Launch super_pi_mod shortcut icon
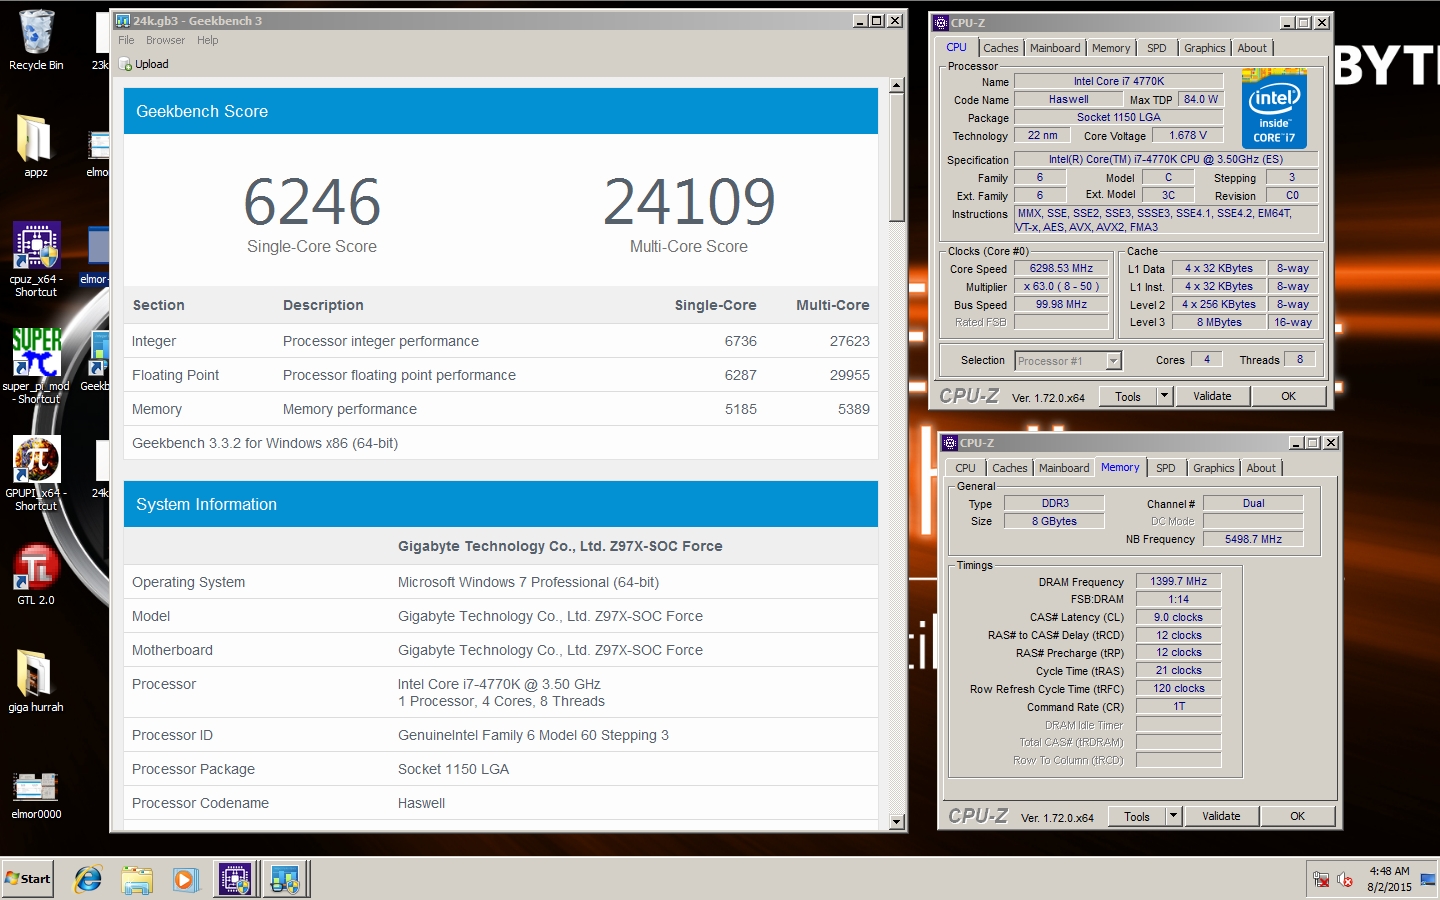The image size is (1440, 900). click(36, 366)
